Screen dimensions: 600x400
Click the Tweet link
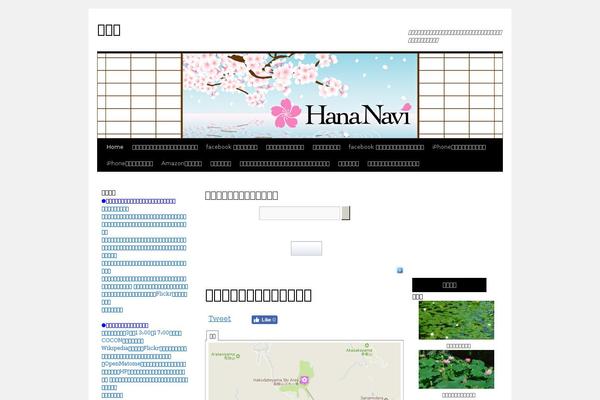(x=220, y=318)
